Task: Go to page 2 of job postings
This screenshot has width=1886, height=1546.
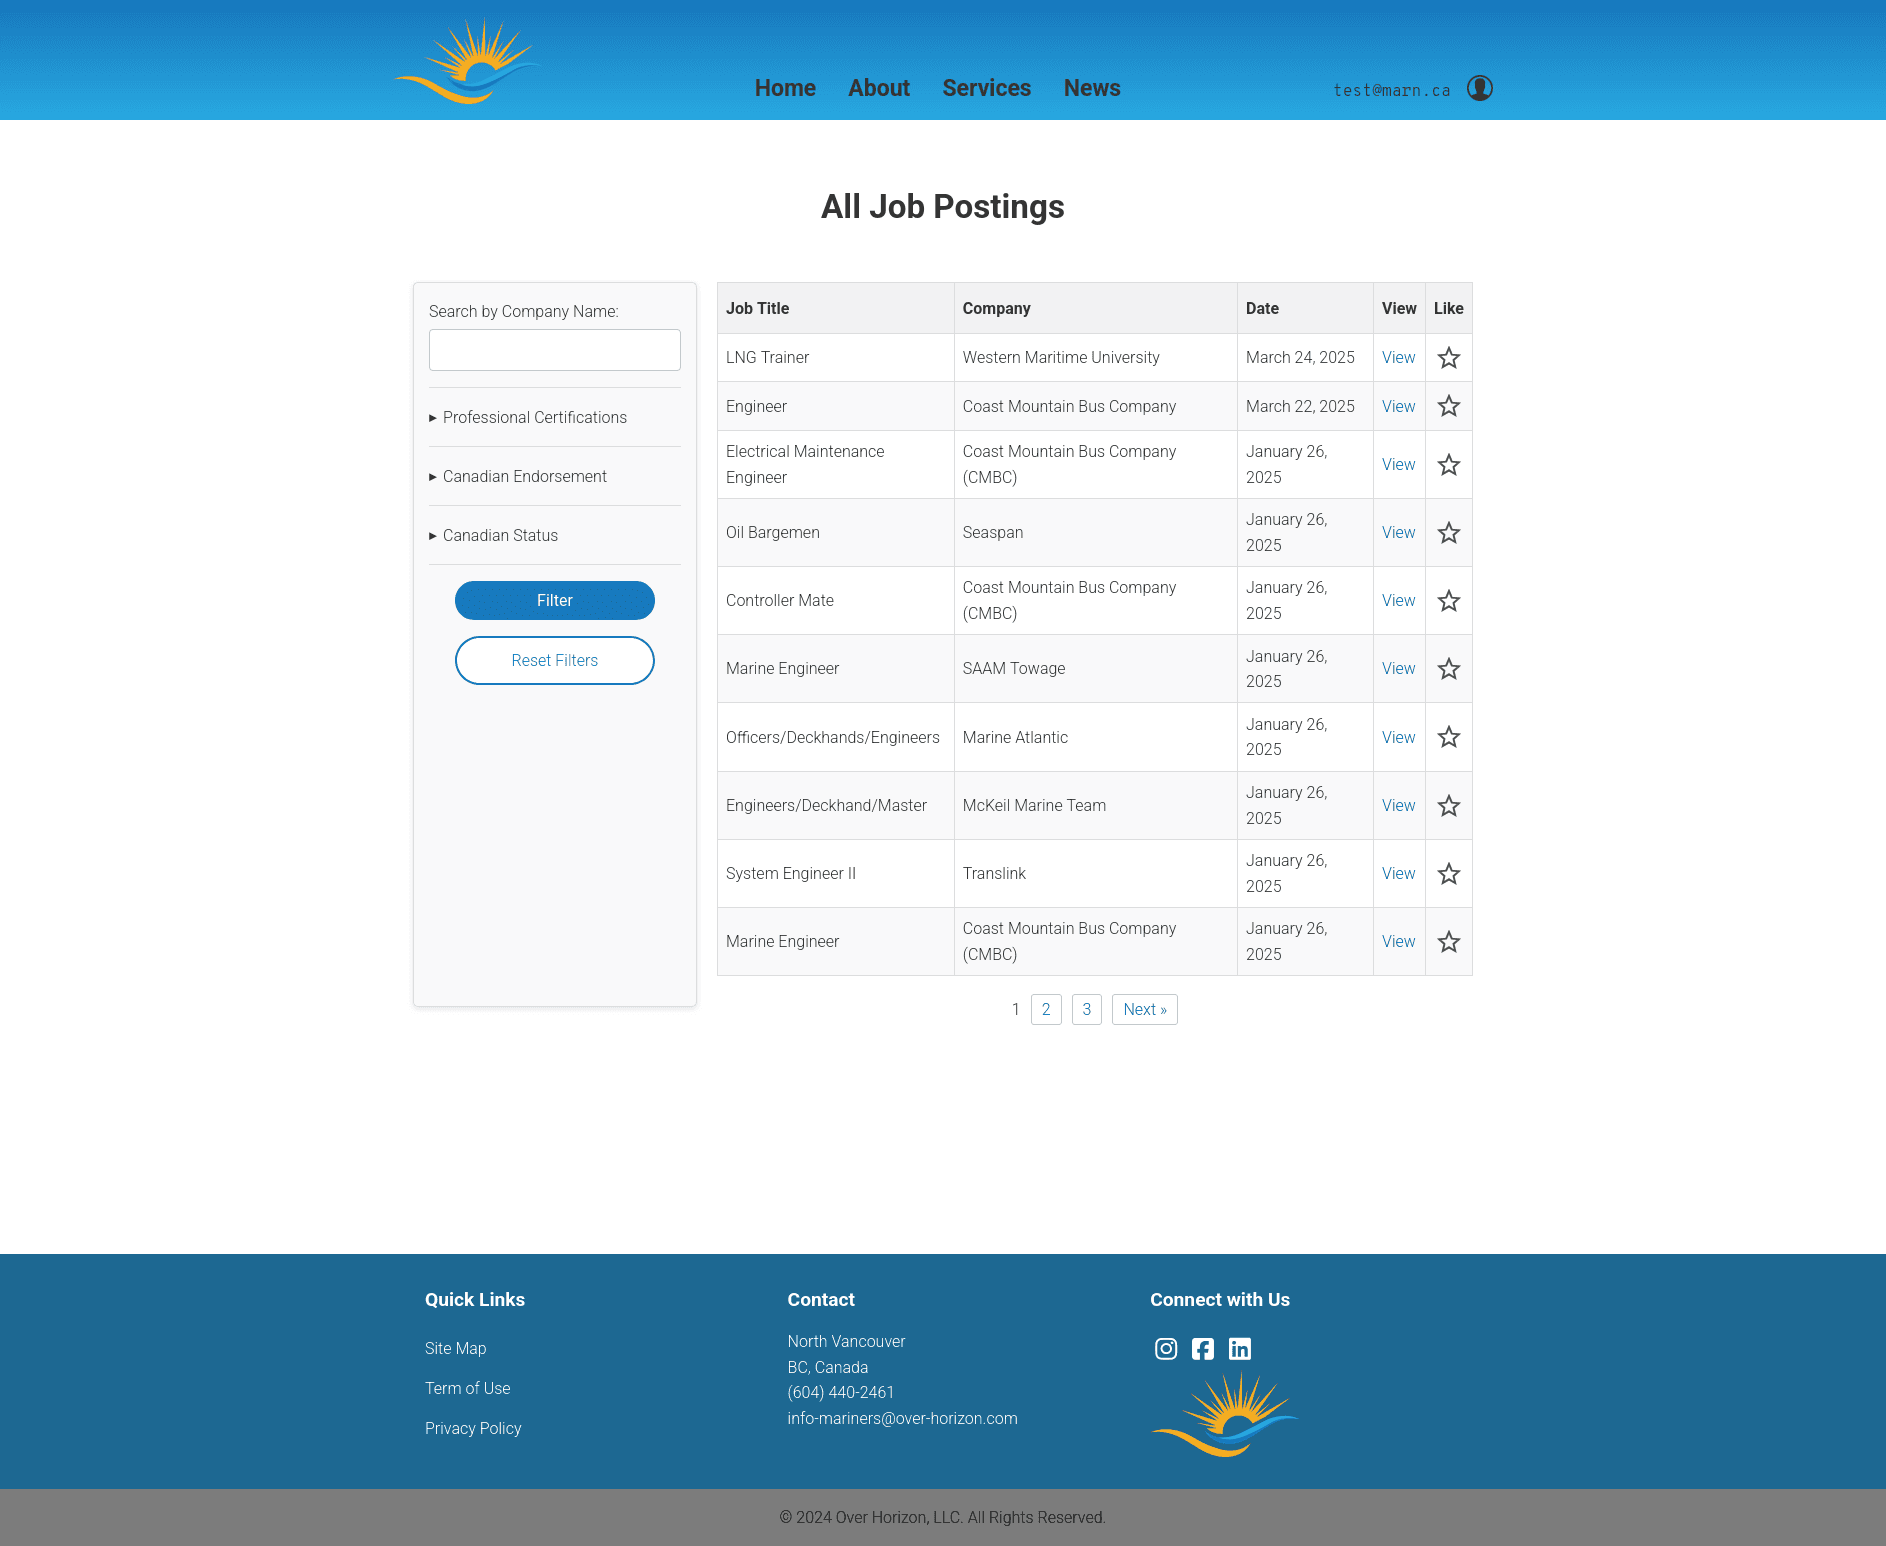Action: point(1046,1009)
